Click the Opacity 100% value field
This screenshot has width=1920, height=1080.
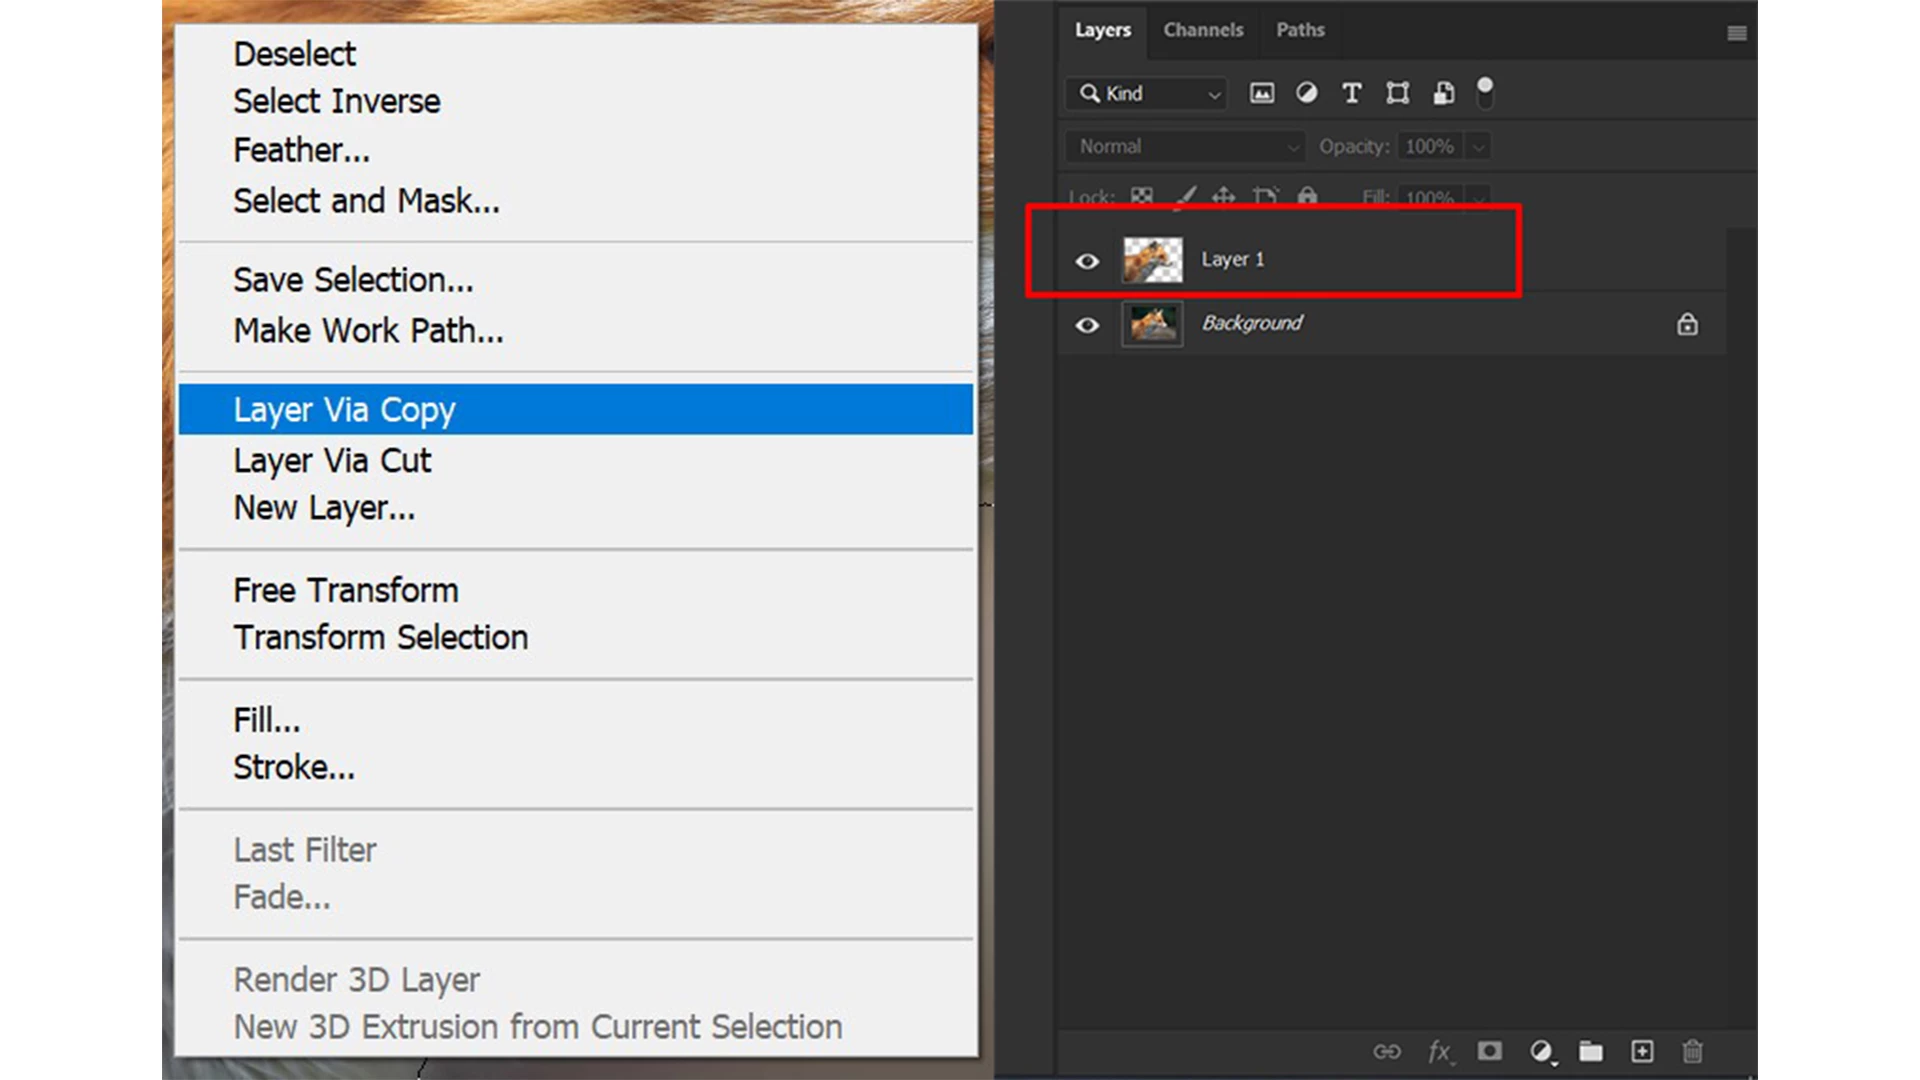tap(1429, 146)
